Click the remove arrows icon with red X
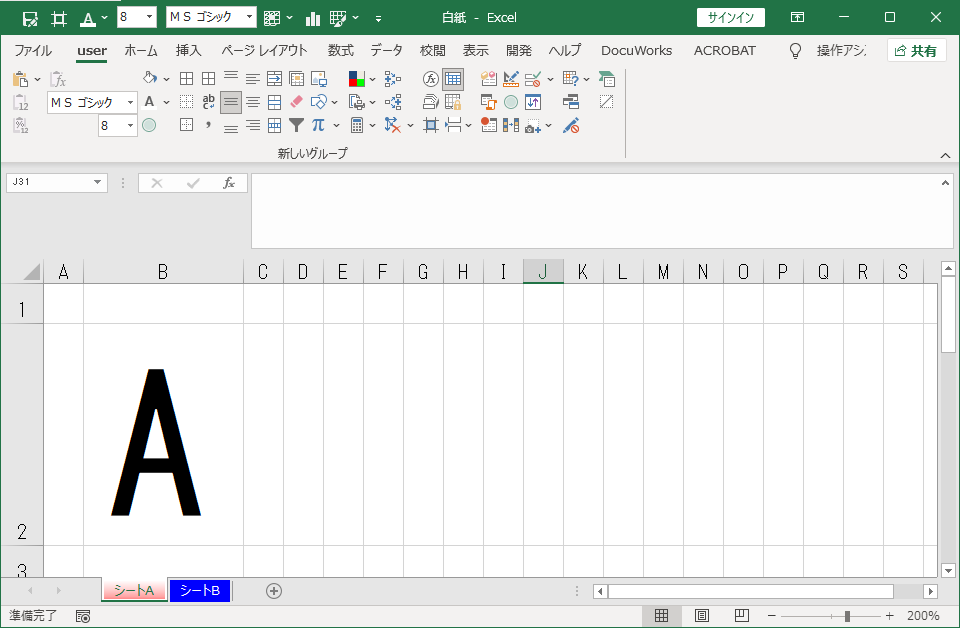 [x=392, y=125]
